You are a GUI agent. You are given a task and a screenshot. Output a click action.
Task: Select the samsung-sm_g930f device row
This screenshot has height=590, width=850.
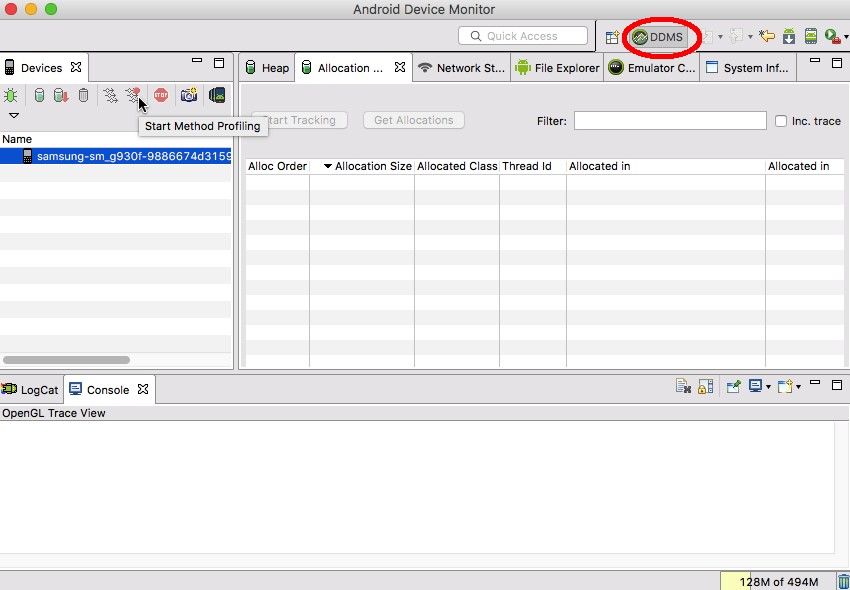tap(116, 156)
